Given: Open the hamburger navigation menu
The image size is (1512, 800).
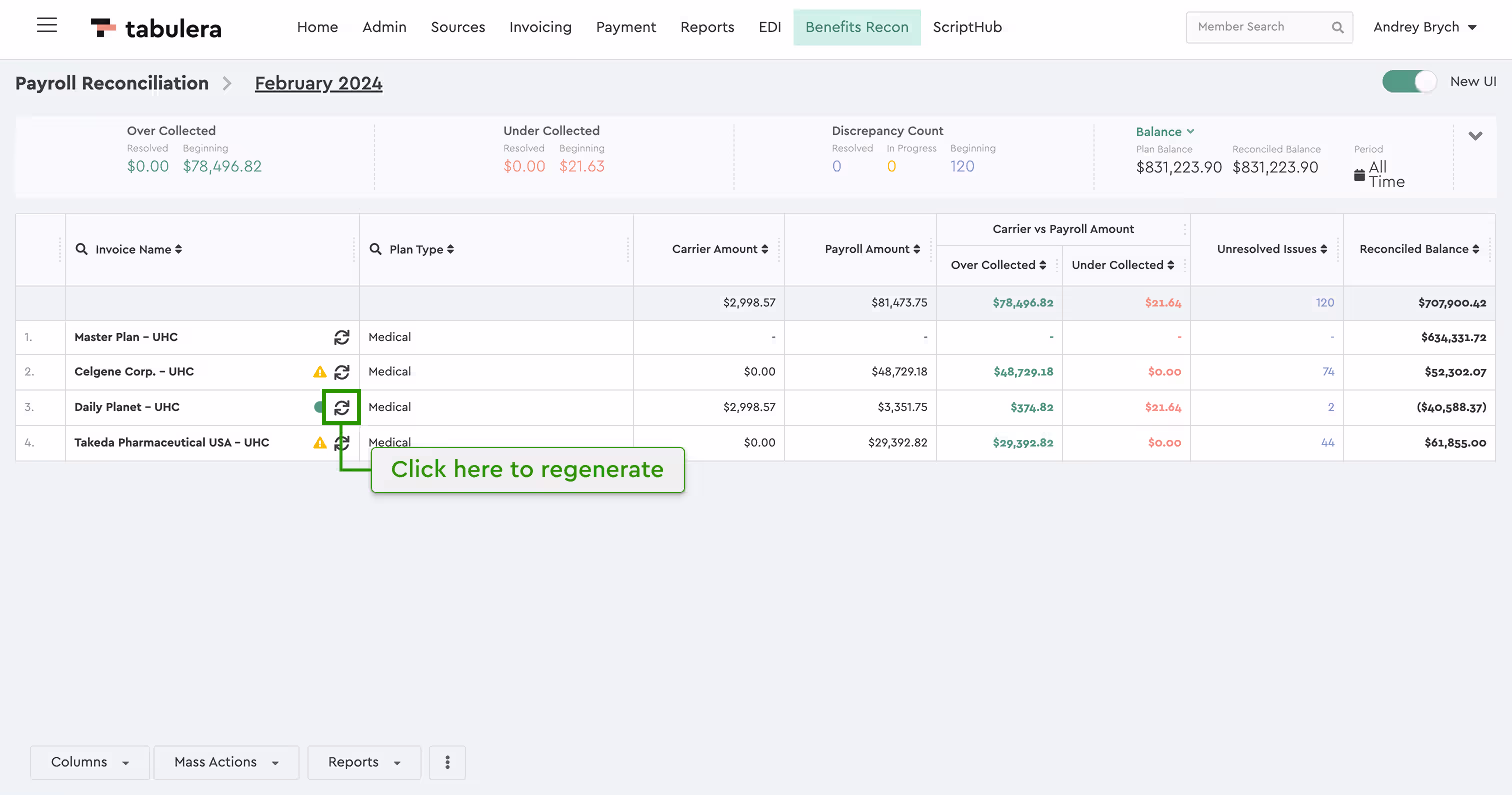Looking at the screenshot, I should (x=47, y=26).
